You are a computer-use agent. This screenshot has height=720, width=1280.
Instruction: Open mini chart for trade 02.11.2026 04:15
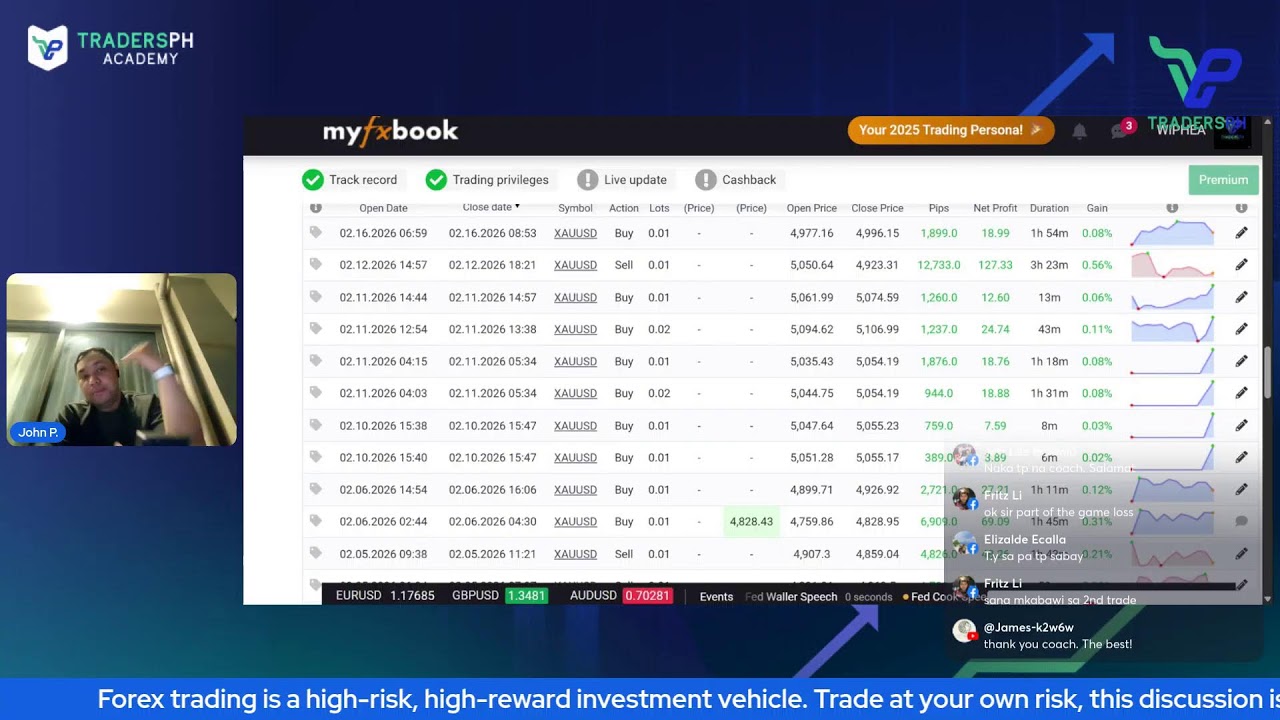click(x=1172, y=361)
